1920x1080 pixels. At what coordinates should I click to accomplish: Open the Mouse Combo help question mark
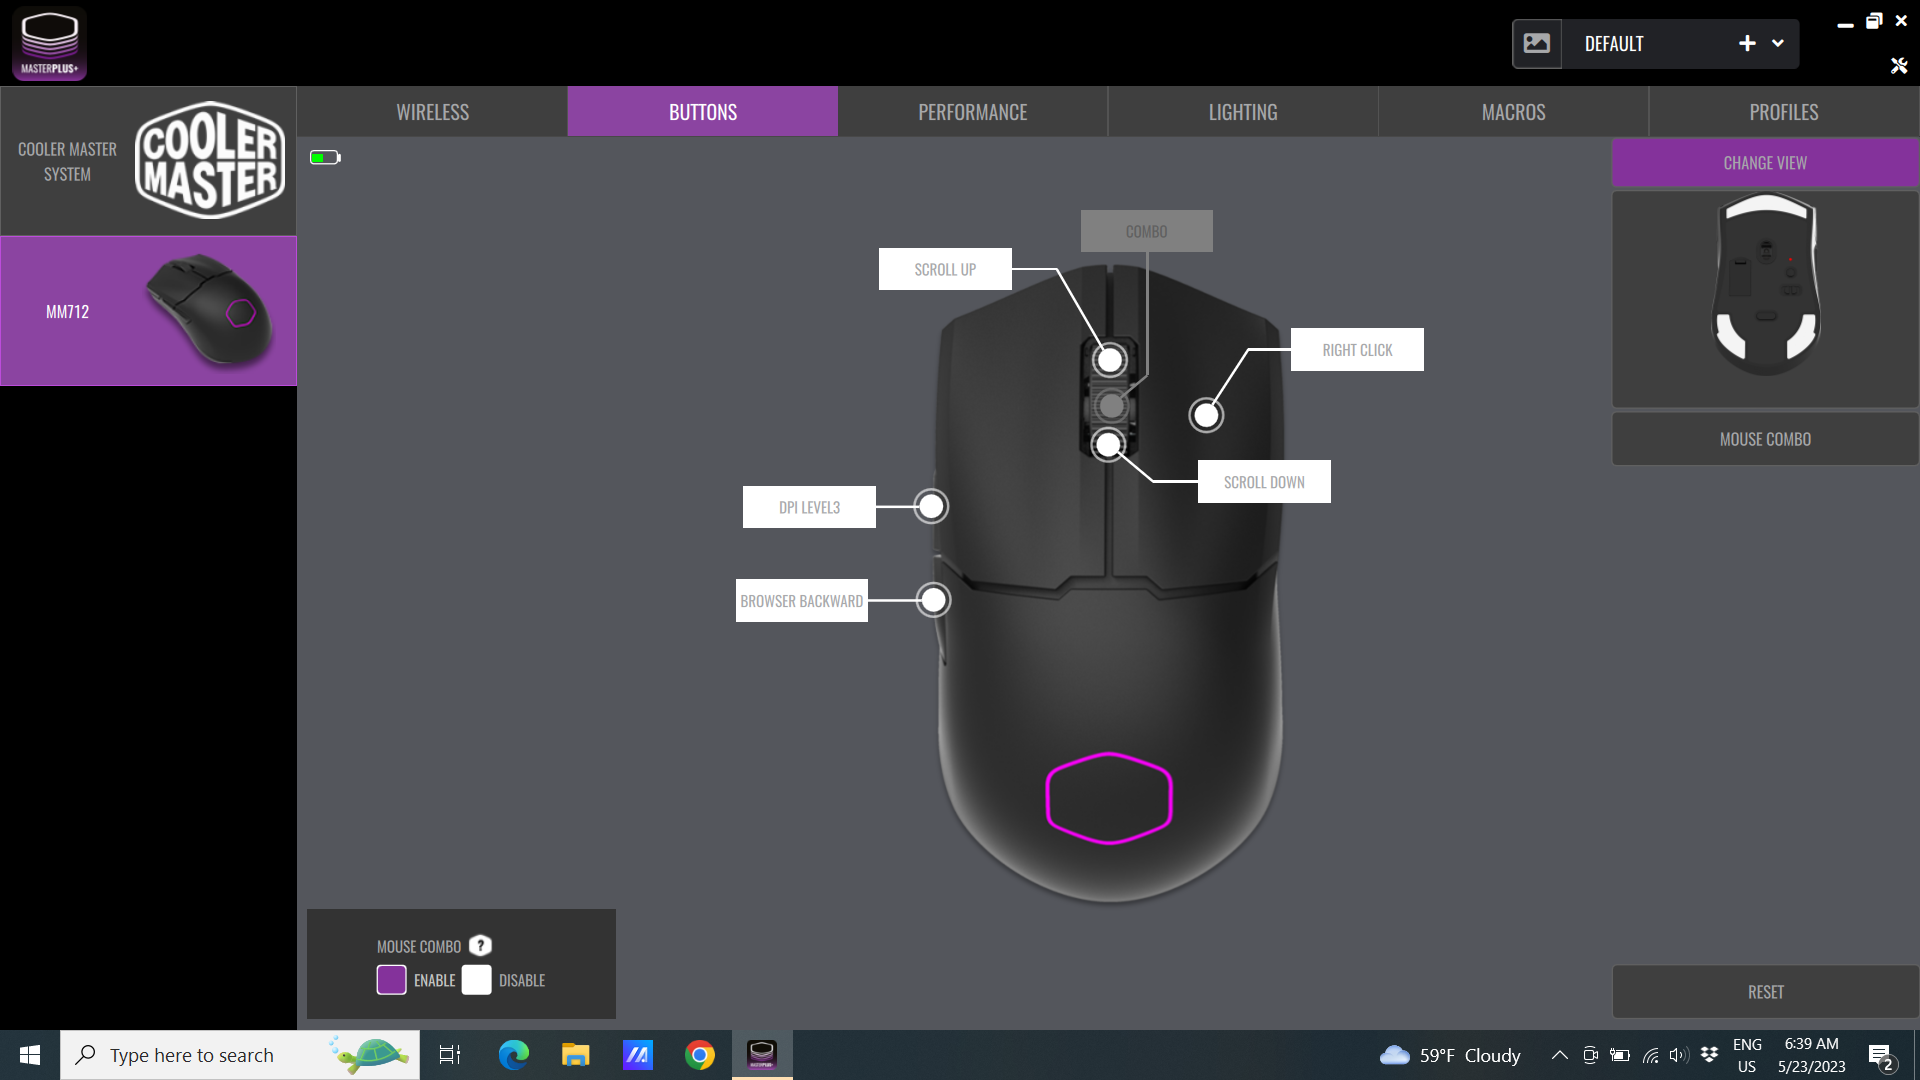pos(480,946)
